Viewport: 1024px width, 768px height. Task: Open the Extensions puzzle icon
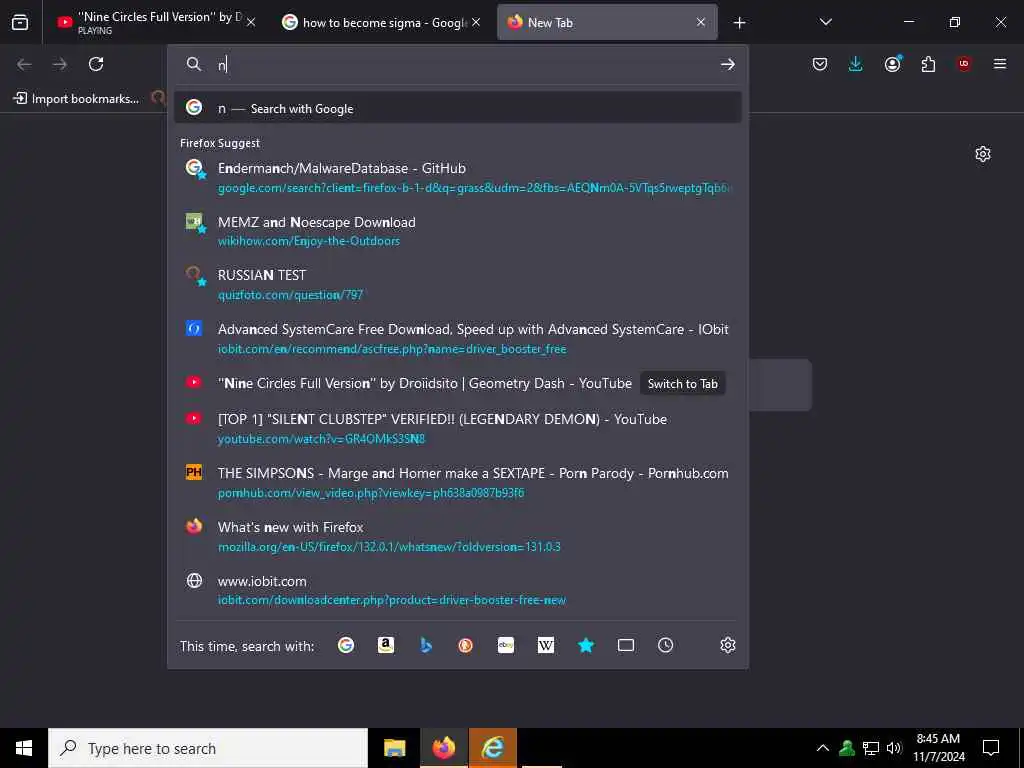pyautogui.click(x=928, y=64)
